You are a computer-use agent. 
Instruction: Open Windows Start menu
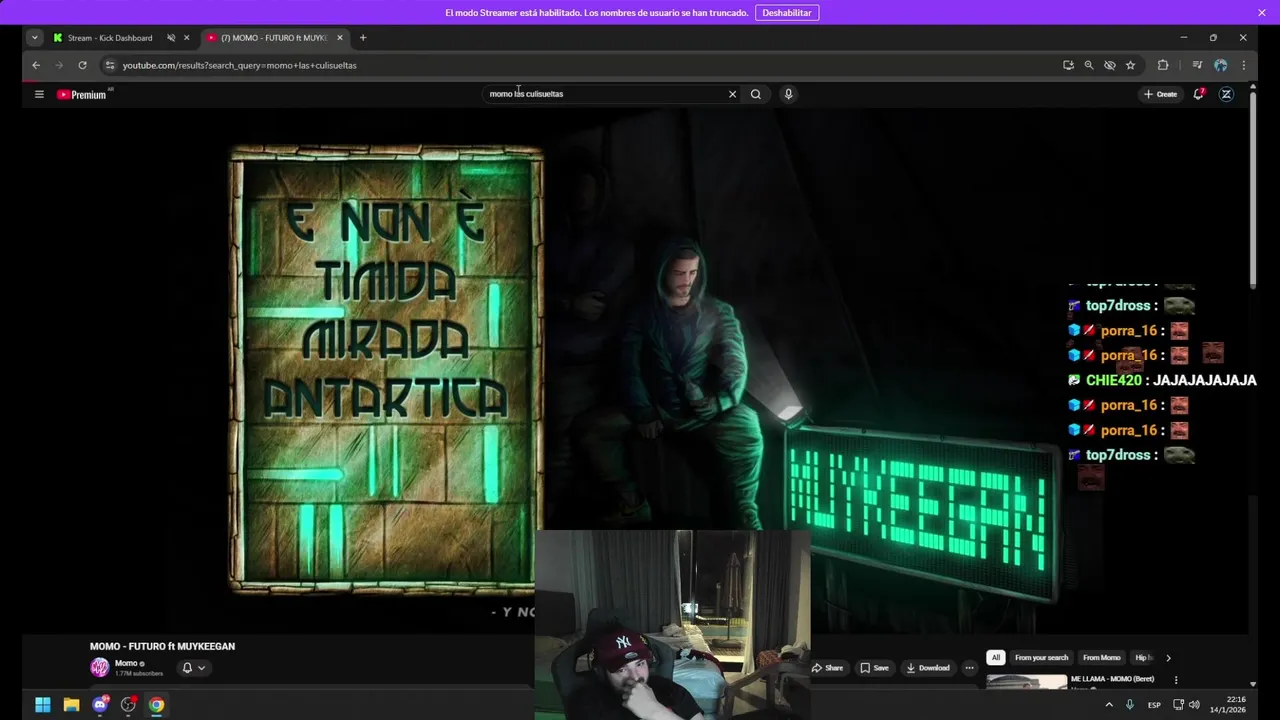(x=43, y=705)
